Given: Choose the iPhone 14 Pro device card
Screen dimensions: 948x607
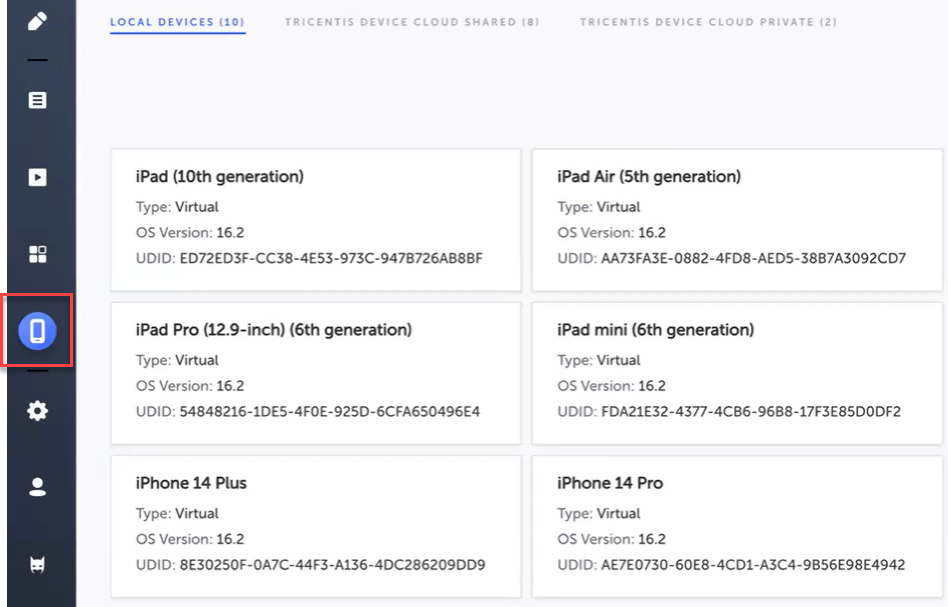Looking at the screenshot, I should coord(736,526).
